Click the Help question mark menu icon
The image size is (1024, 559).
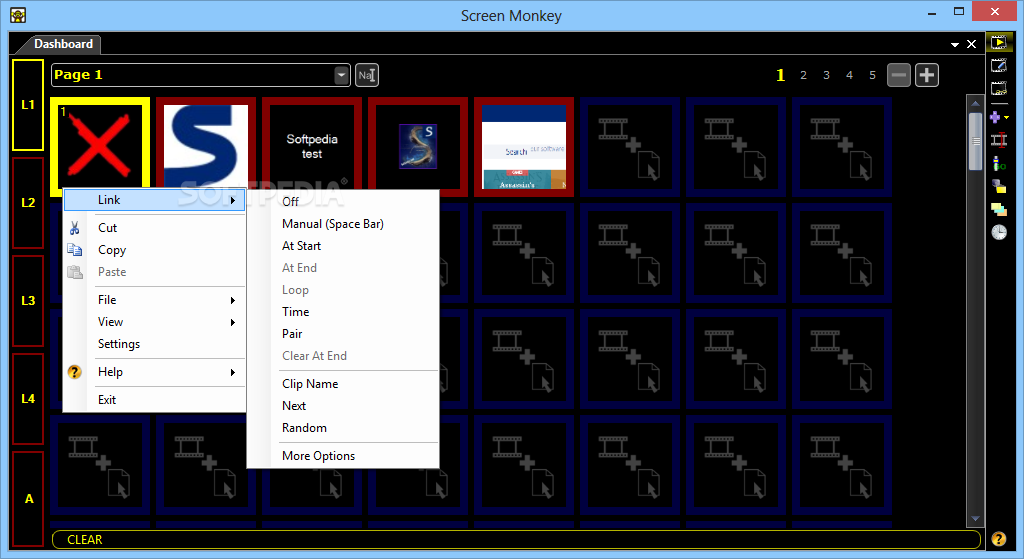74,372
